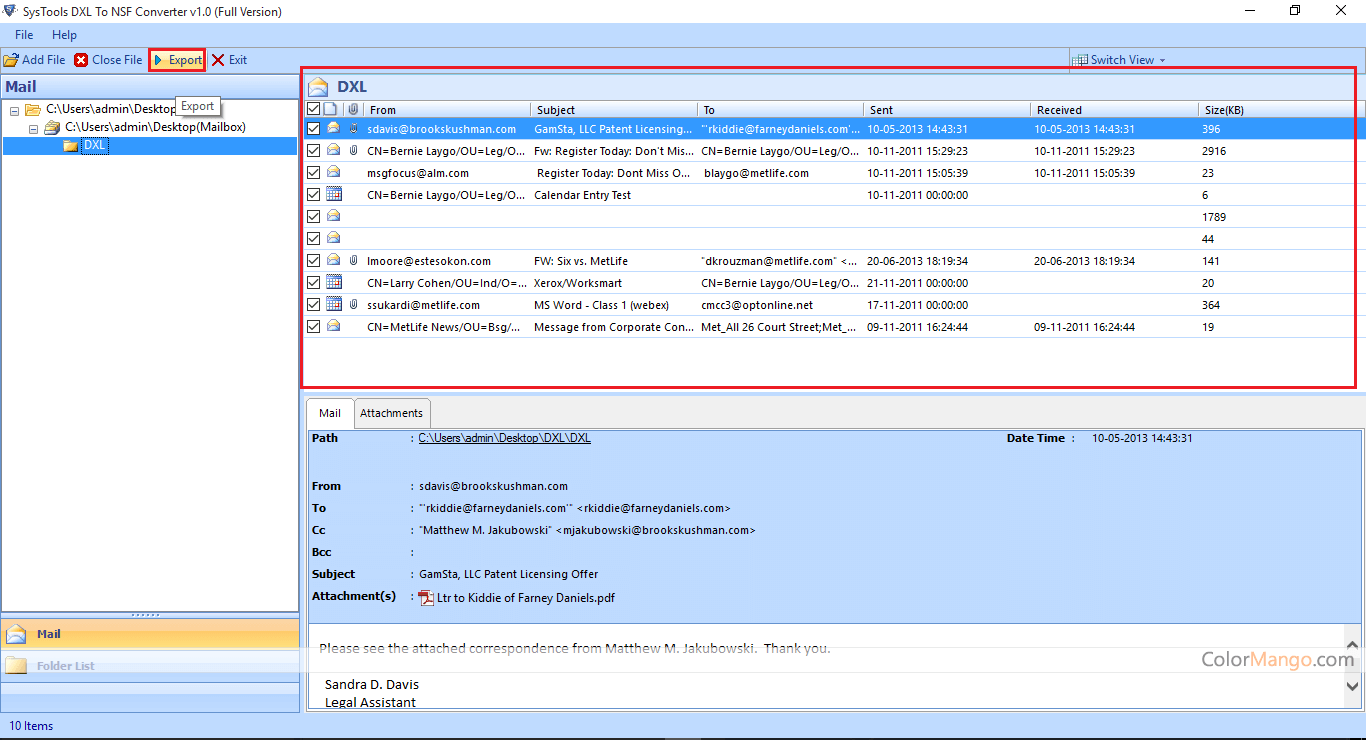Image resolution: width=1366 pixels, height=740 pixels.
Task: Click calendar icon of Calendar Entry Test row
Action: coord(334,195)
